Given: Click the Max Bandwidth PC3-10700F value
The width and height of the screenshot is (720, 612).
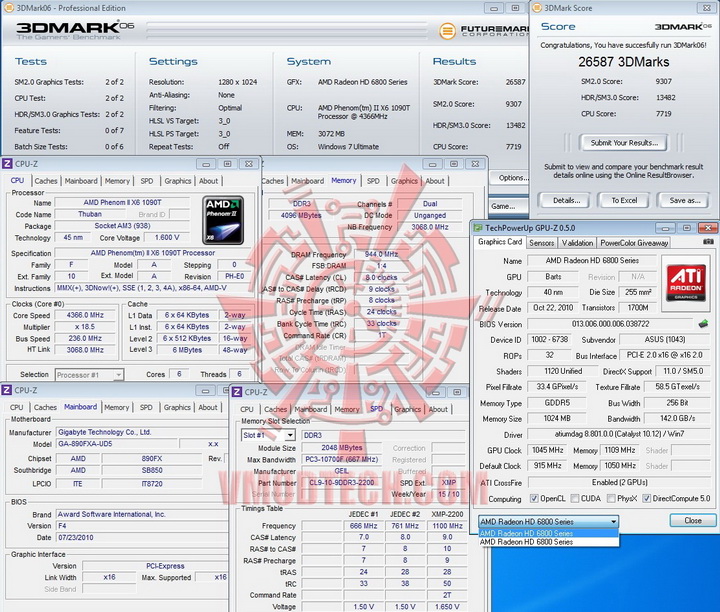Looking at the screenshot, I should pyautogui.click(x=342, y=460).
